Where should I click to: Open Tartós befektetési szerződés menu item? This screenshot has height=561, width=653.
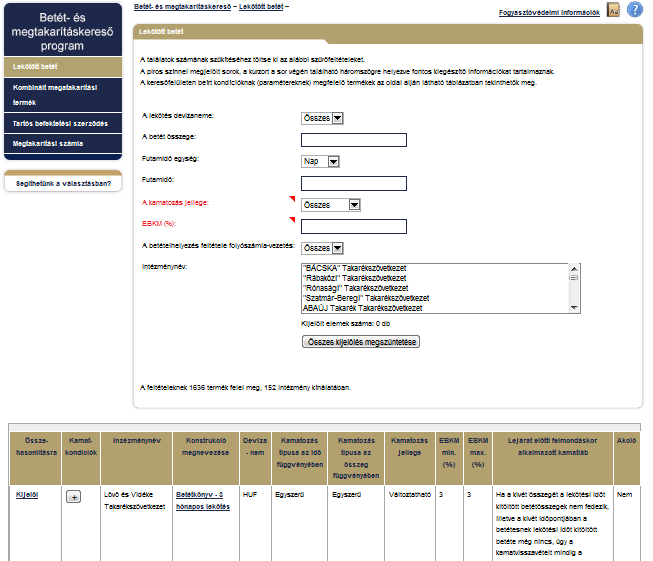[63, 123]
